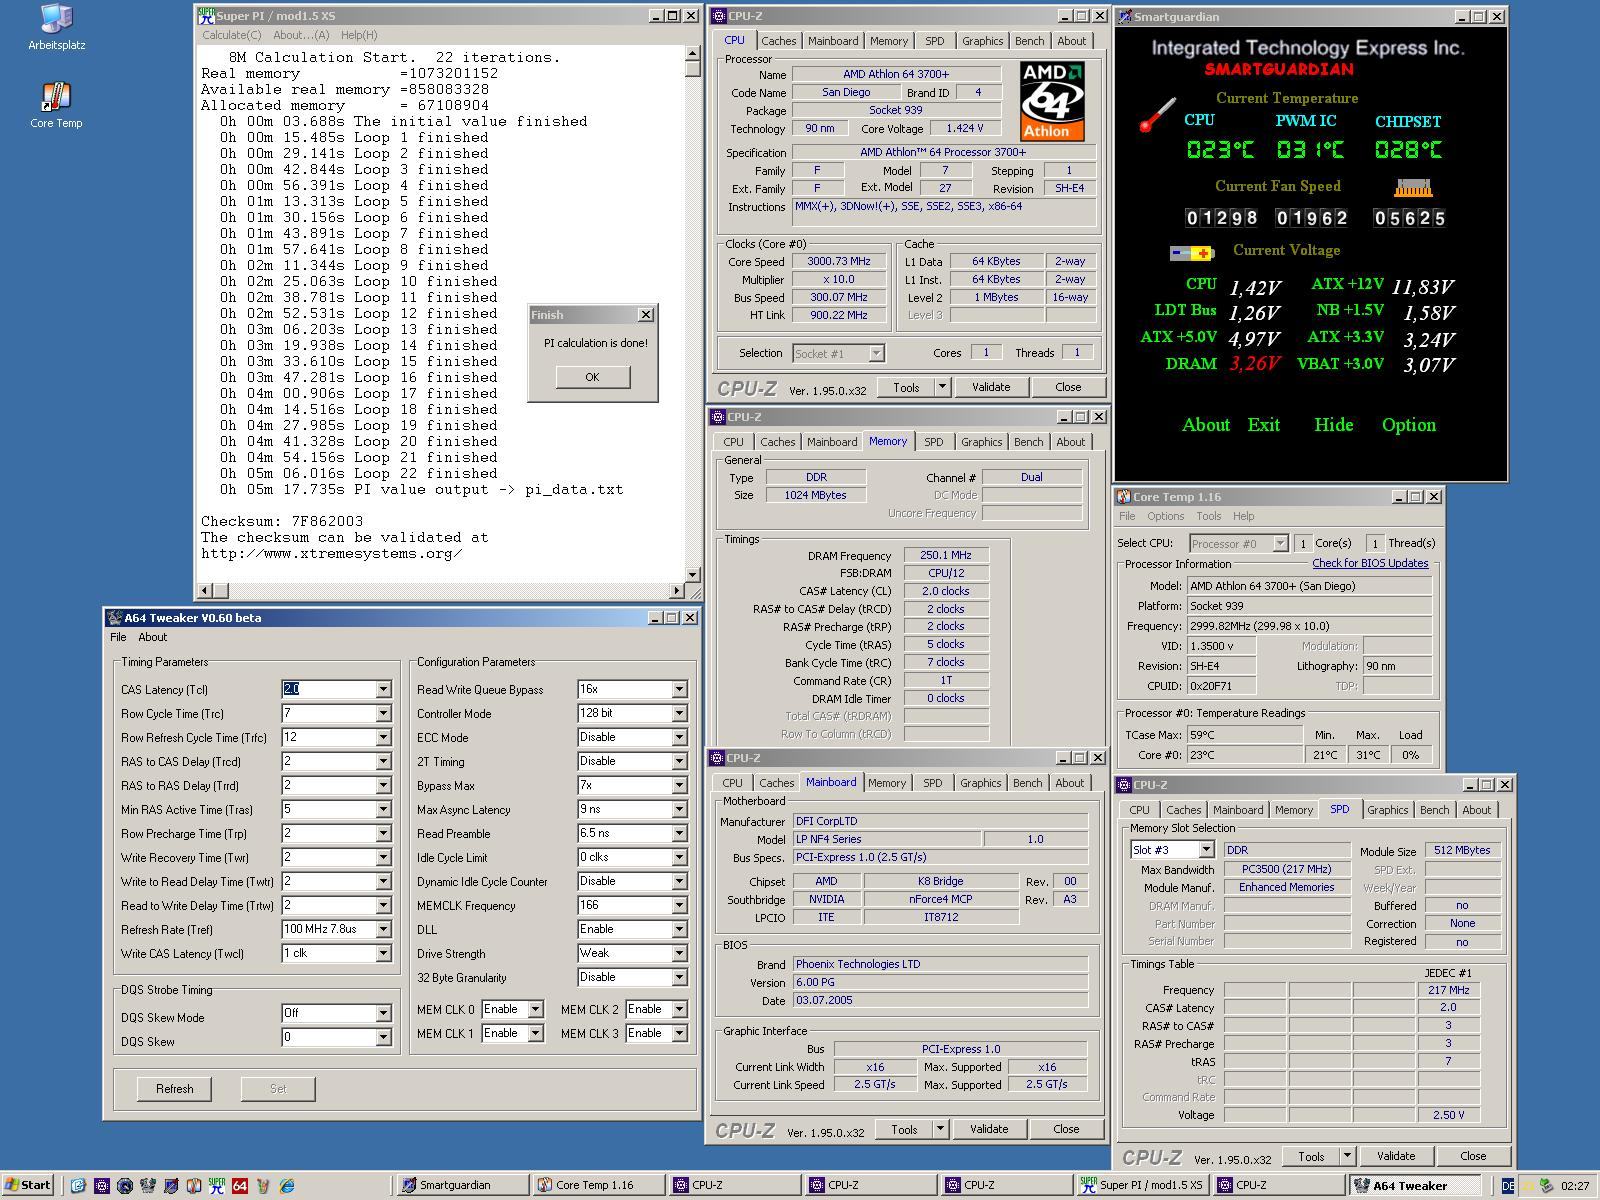The width and height of the screenshot is (1600, 1200).
Task: Open the Arbeitsplatz desktop icon
Action: (x=56, y=28)
